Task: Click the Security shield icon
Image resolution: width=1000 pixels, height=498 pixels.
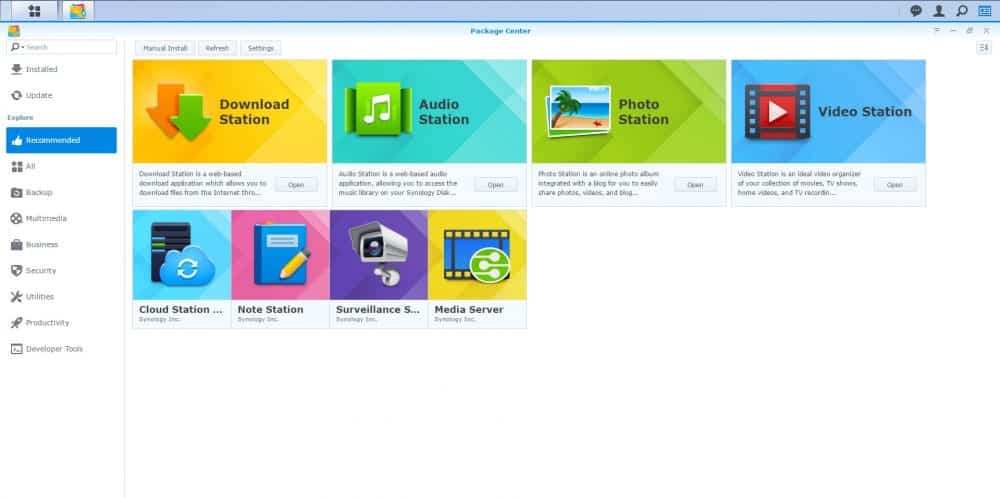Action: pos(17,271)
